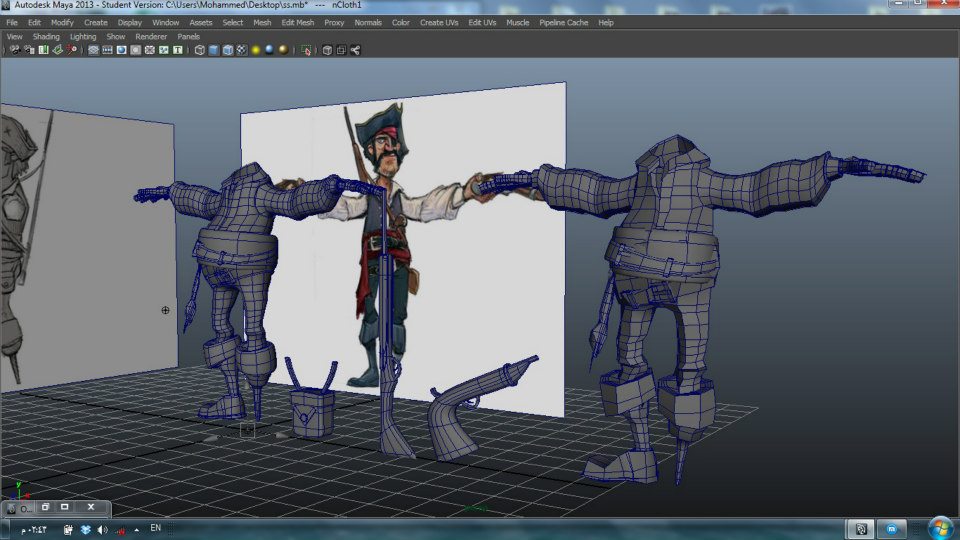Open the Normals menu
960x540 pixels.
tap(368, 23)
